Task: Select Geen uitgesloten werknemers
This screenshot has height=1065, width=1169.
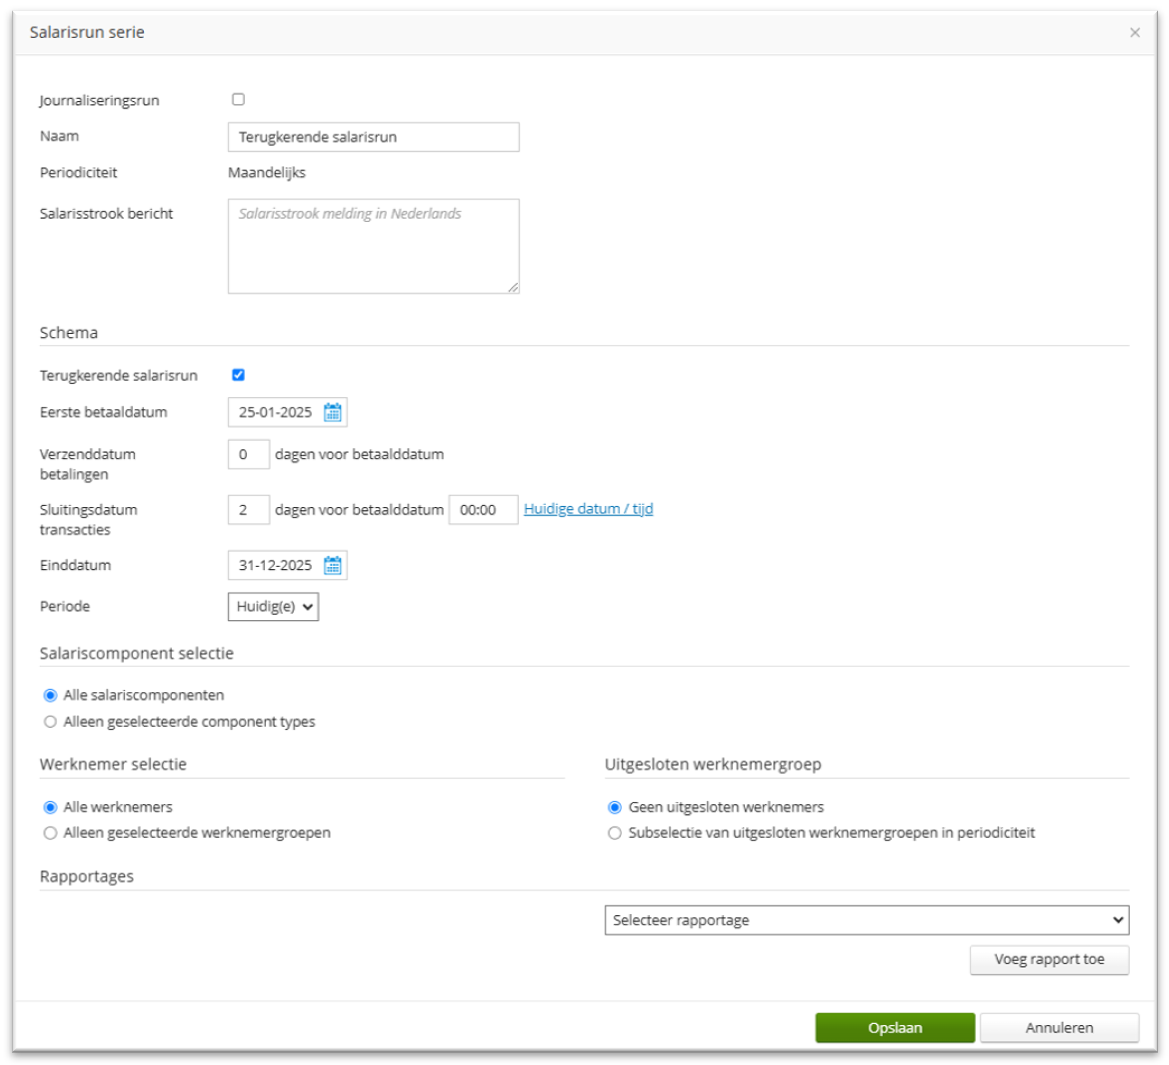Action: point(614,806)
